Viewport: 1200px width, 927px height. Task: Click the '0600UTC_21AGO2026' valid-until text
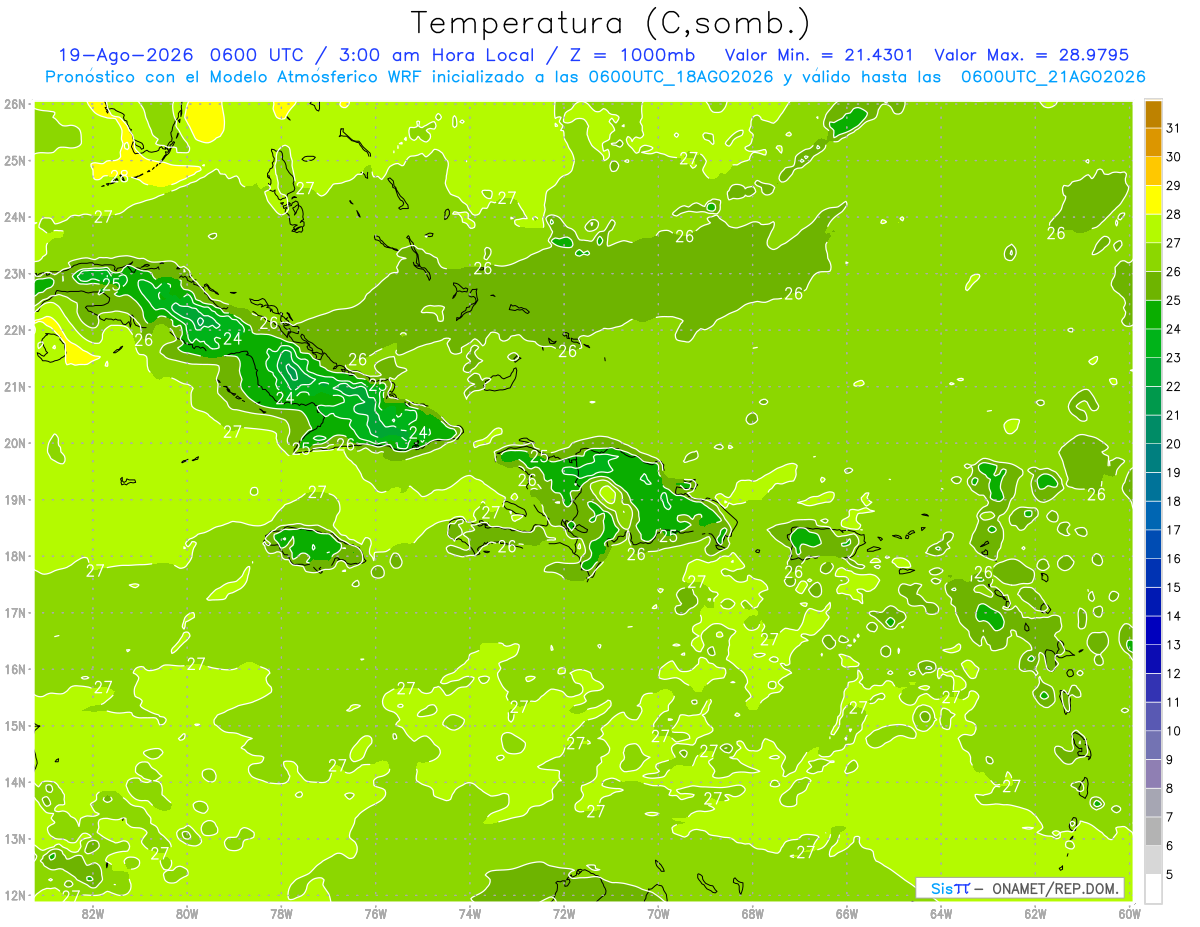[1053, 77]
